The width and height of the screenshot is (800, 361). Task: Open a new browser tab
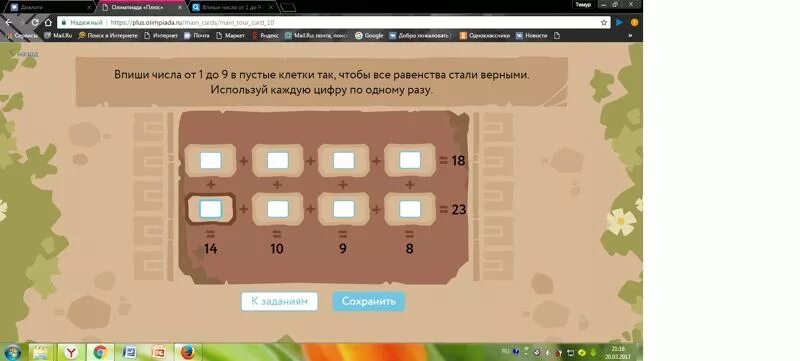click(288, 7)
